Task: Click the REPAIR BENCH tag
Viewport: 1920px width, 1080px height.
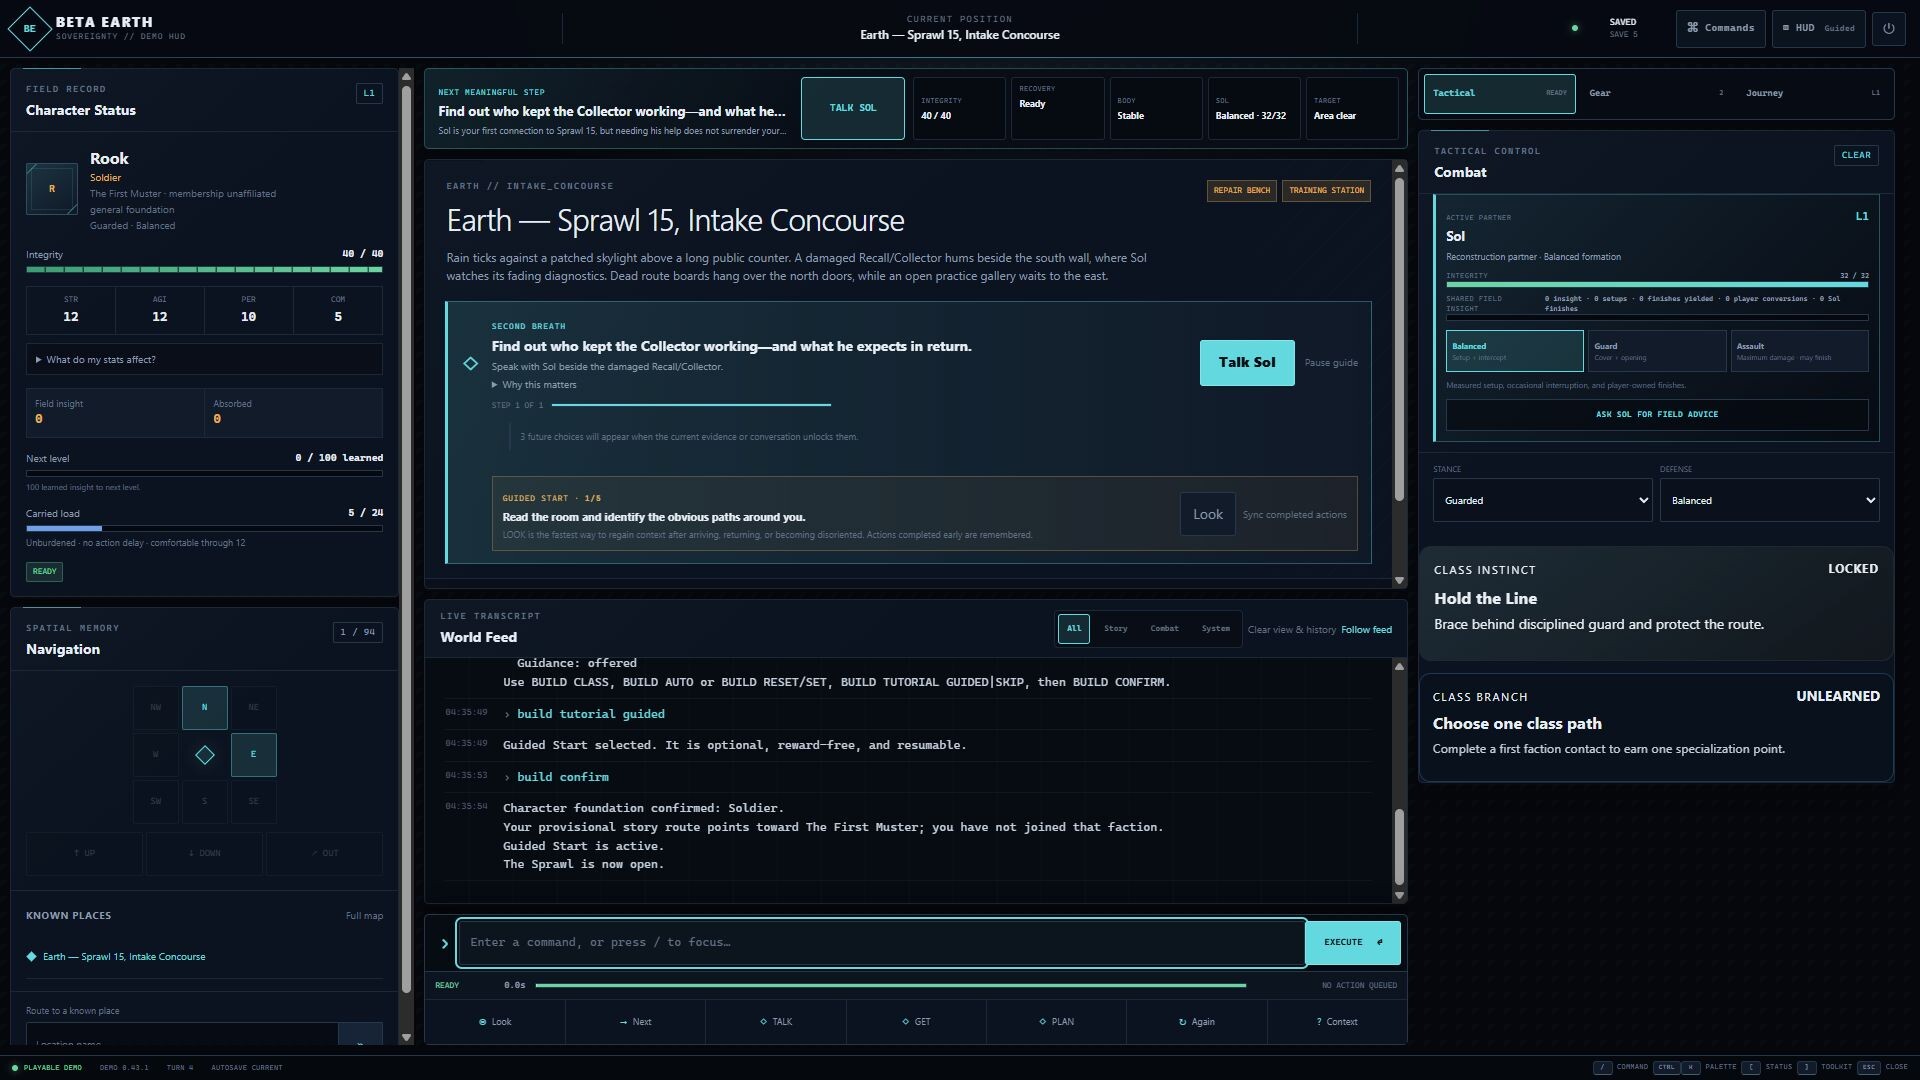Action: pos(1241,190)
